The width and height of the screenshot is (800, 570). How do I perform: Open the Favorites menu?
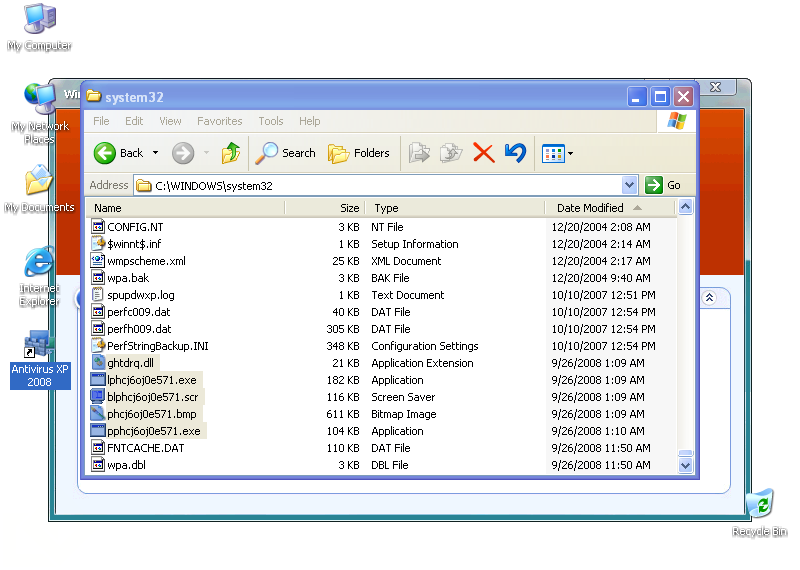(x=219, y=121)
